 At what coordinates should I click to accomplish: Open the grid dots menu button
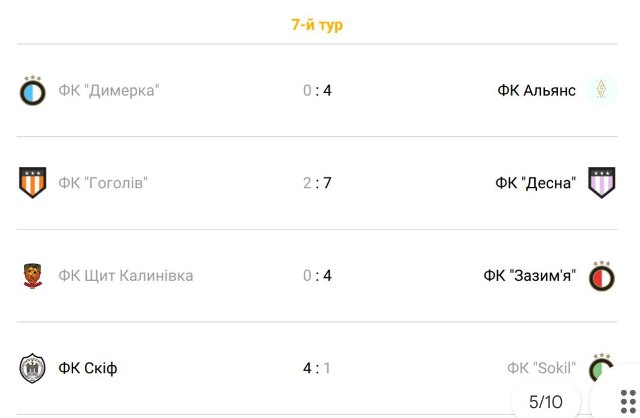(628, 402)
